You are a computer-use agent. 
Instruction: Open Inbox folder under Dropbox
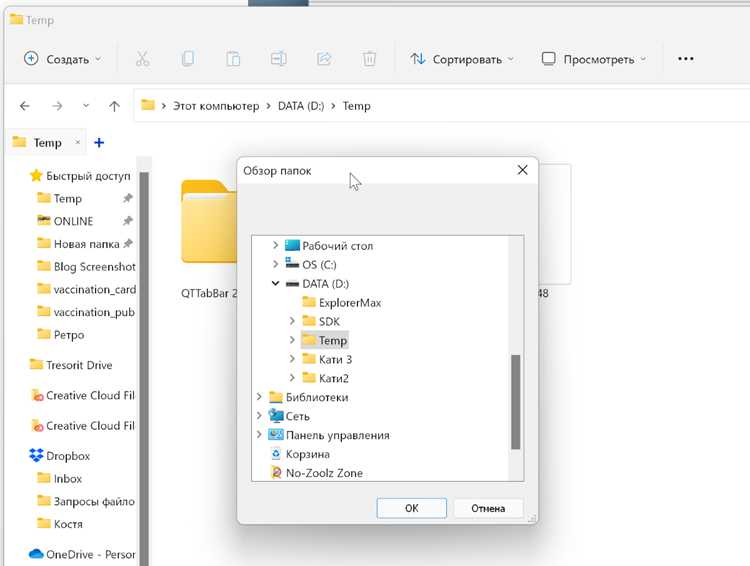pos(59,478)
